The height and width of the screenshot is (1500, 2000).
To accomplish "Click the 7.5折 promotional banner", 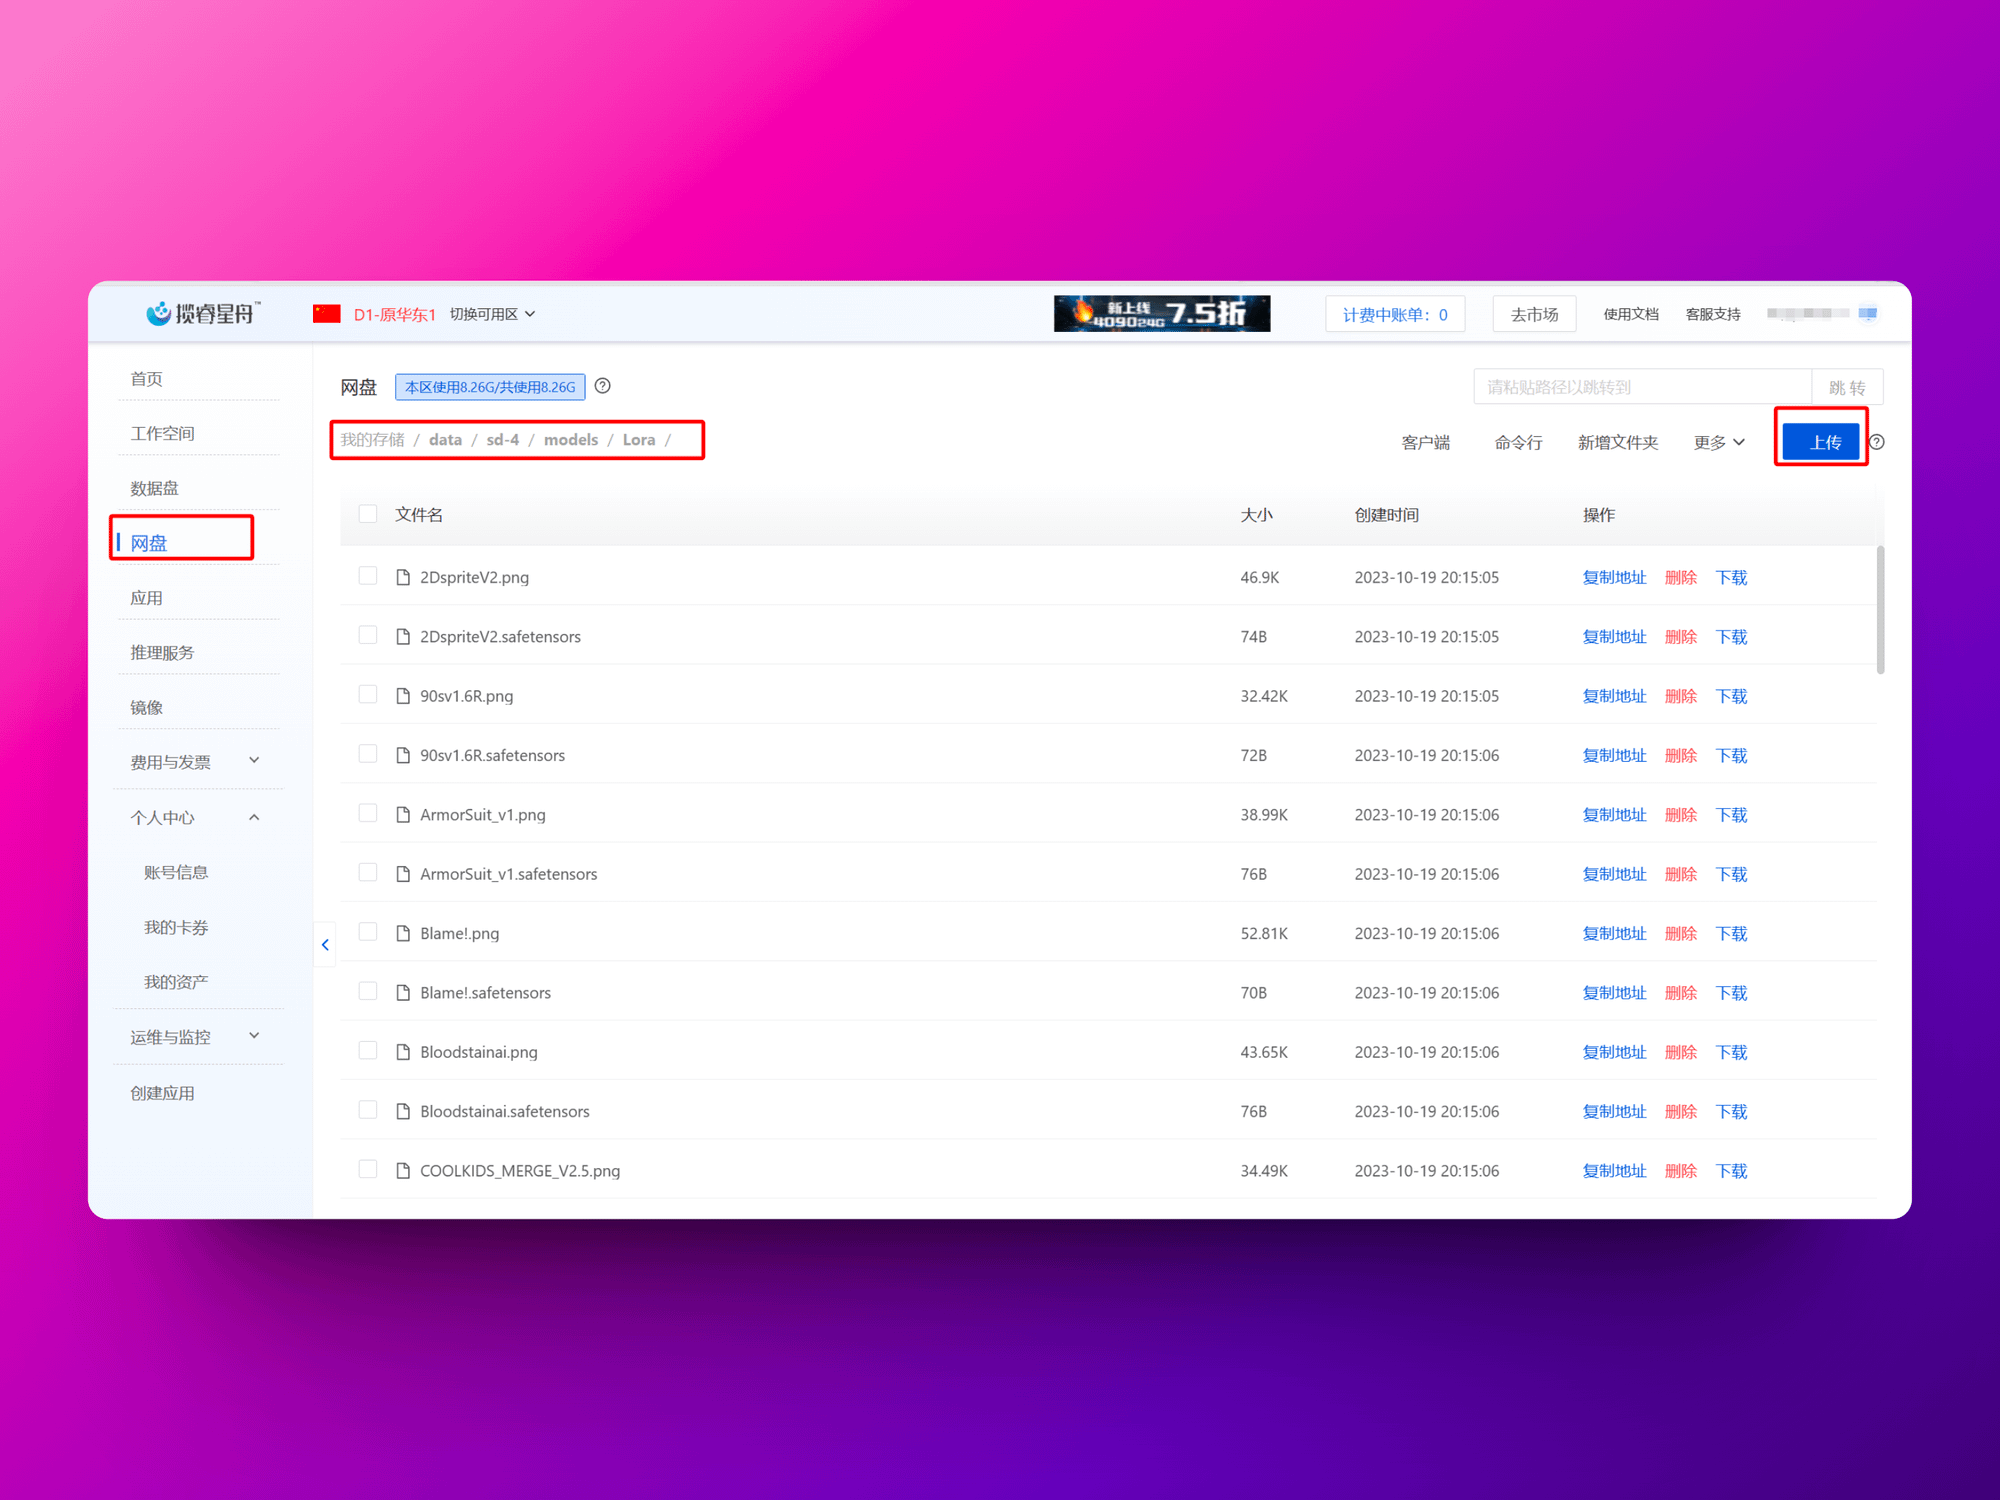I will tap(1161, 314).
